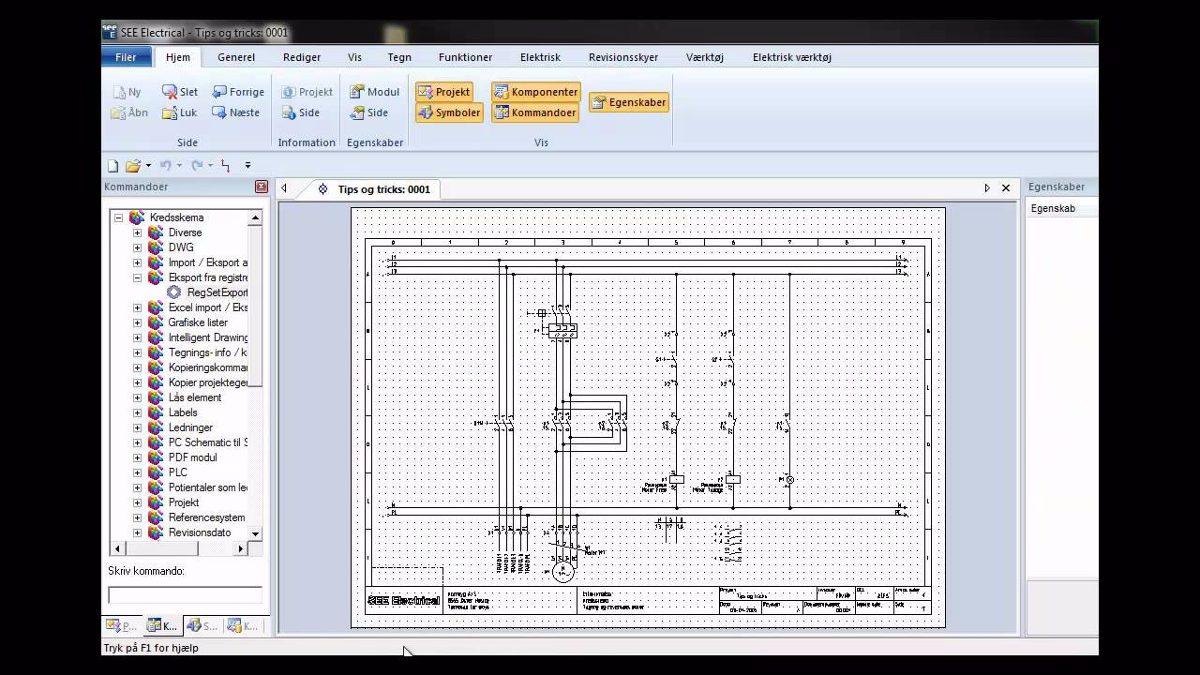Open Projekt information in Information group

(307, 92)
